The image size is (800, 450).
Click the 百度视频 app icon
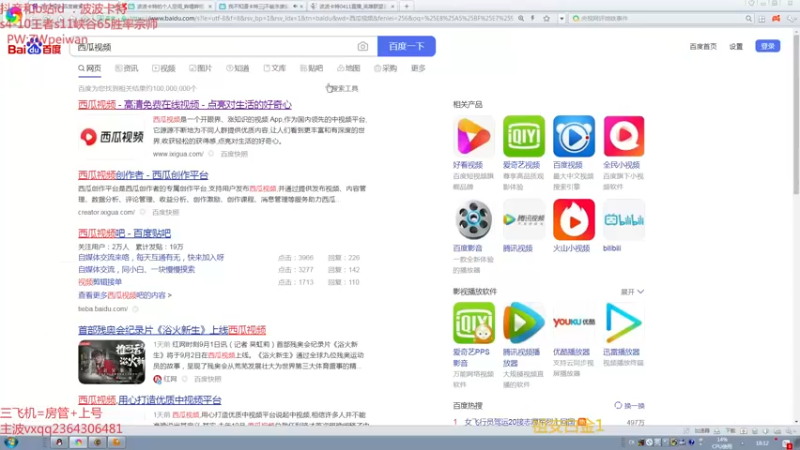point(573,136)
